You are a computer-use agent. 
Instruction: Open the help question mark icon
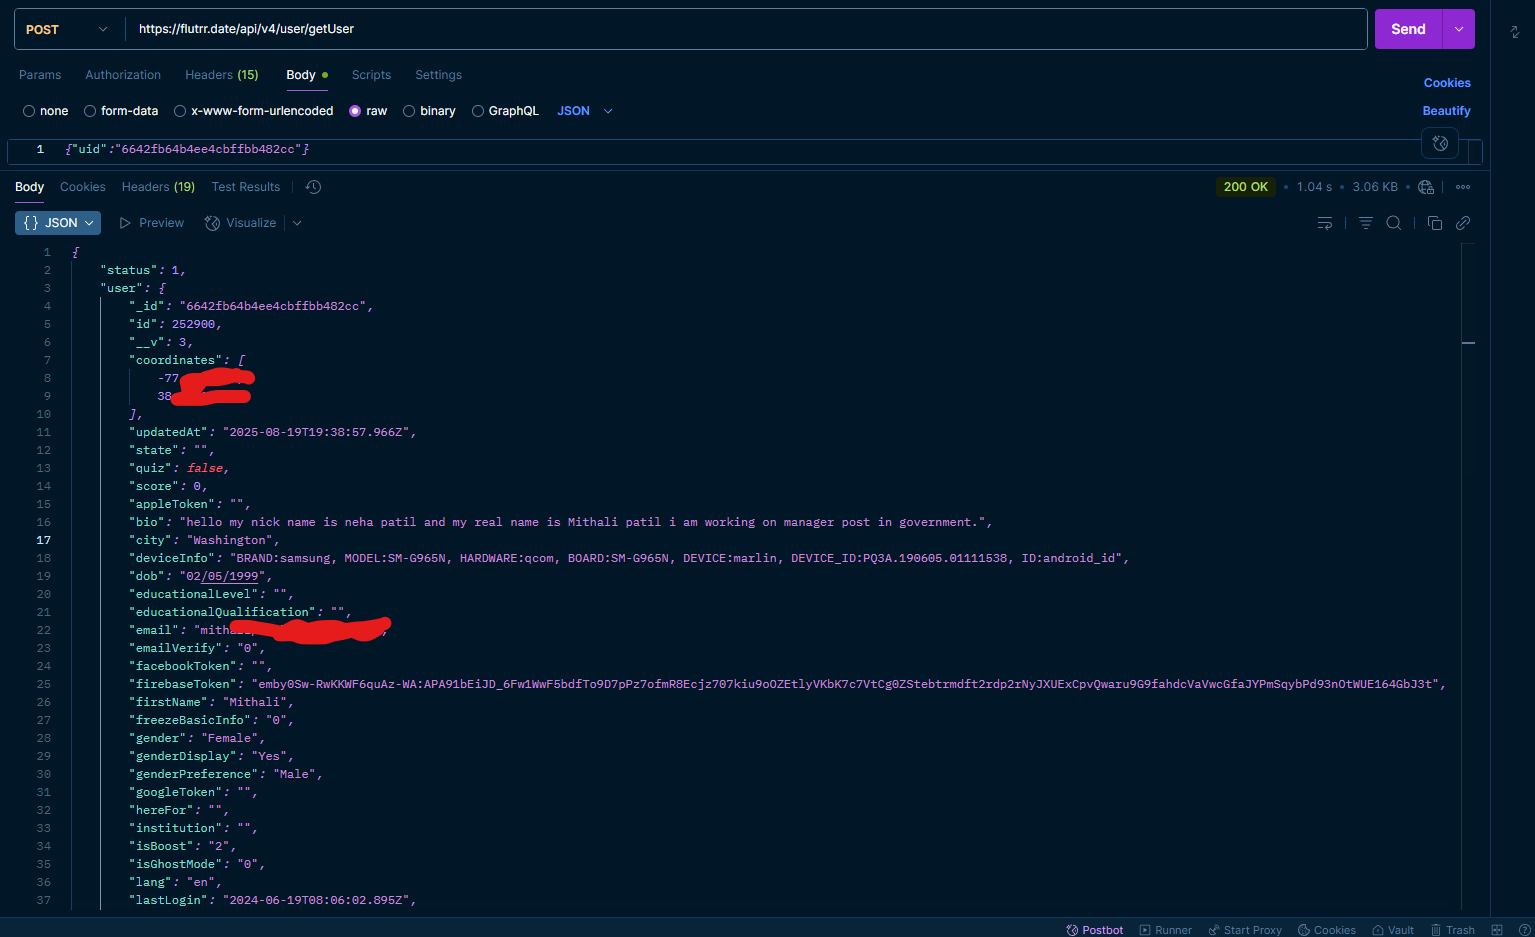tap(1524, 930)
